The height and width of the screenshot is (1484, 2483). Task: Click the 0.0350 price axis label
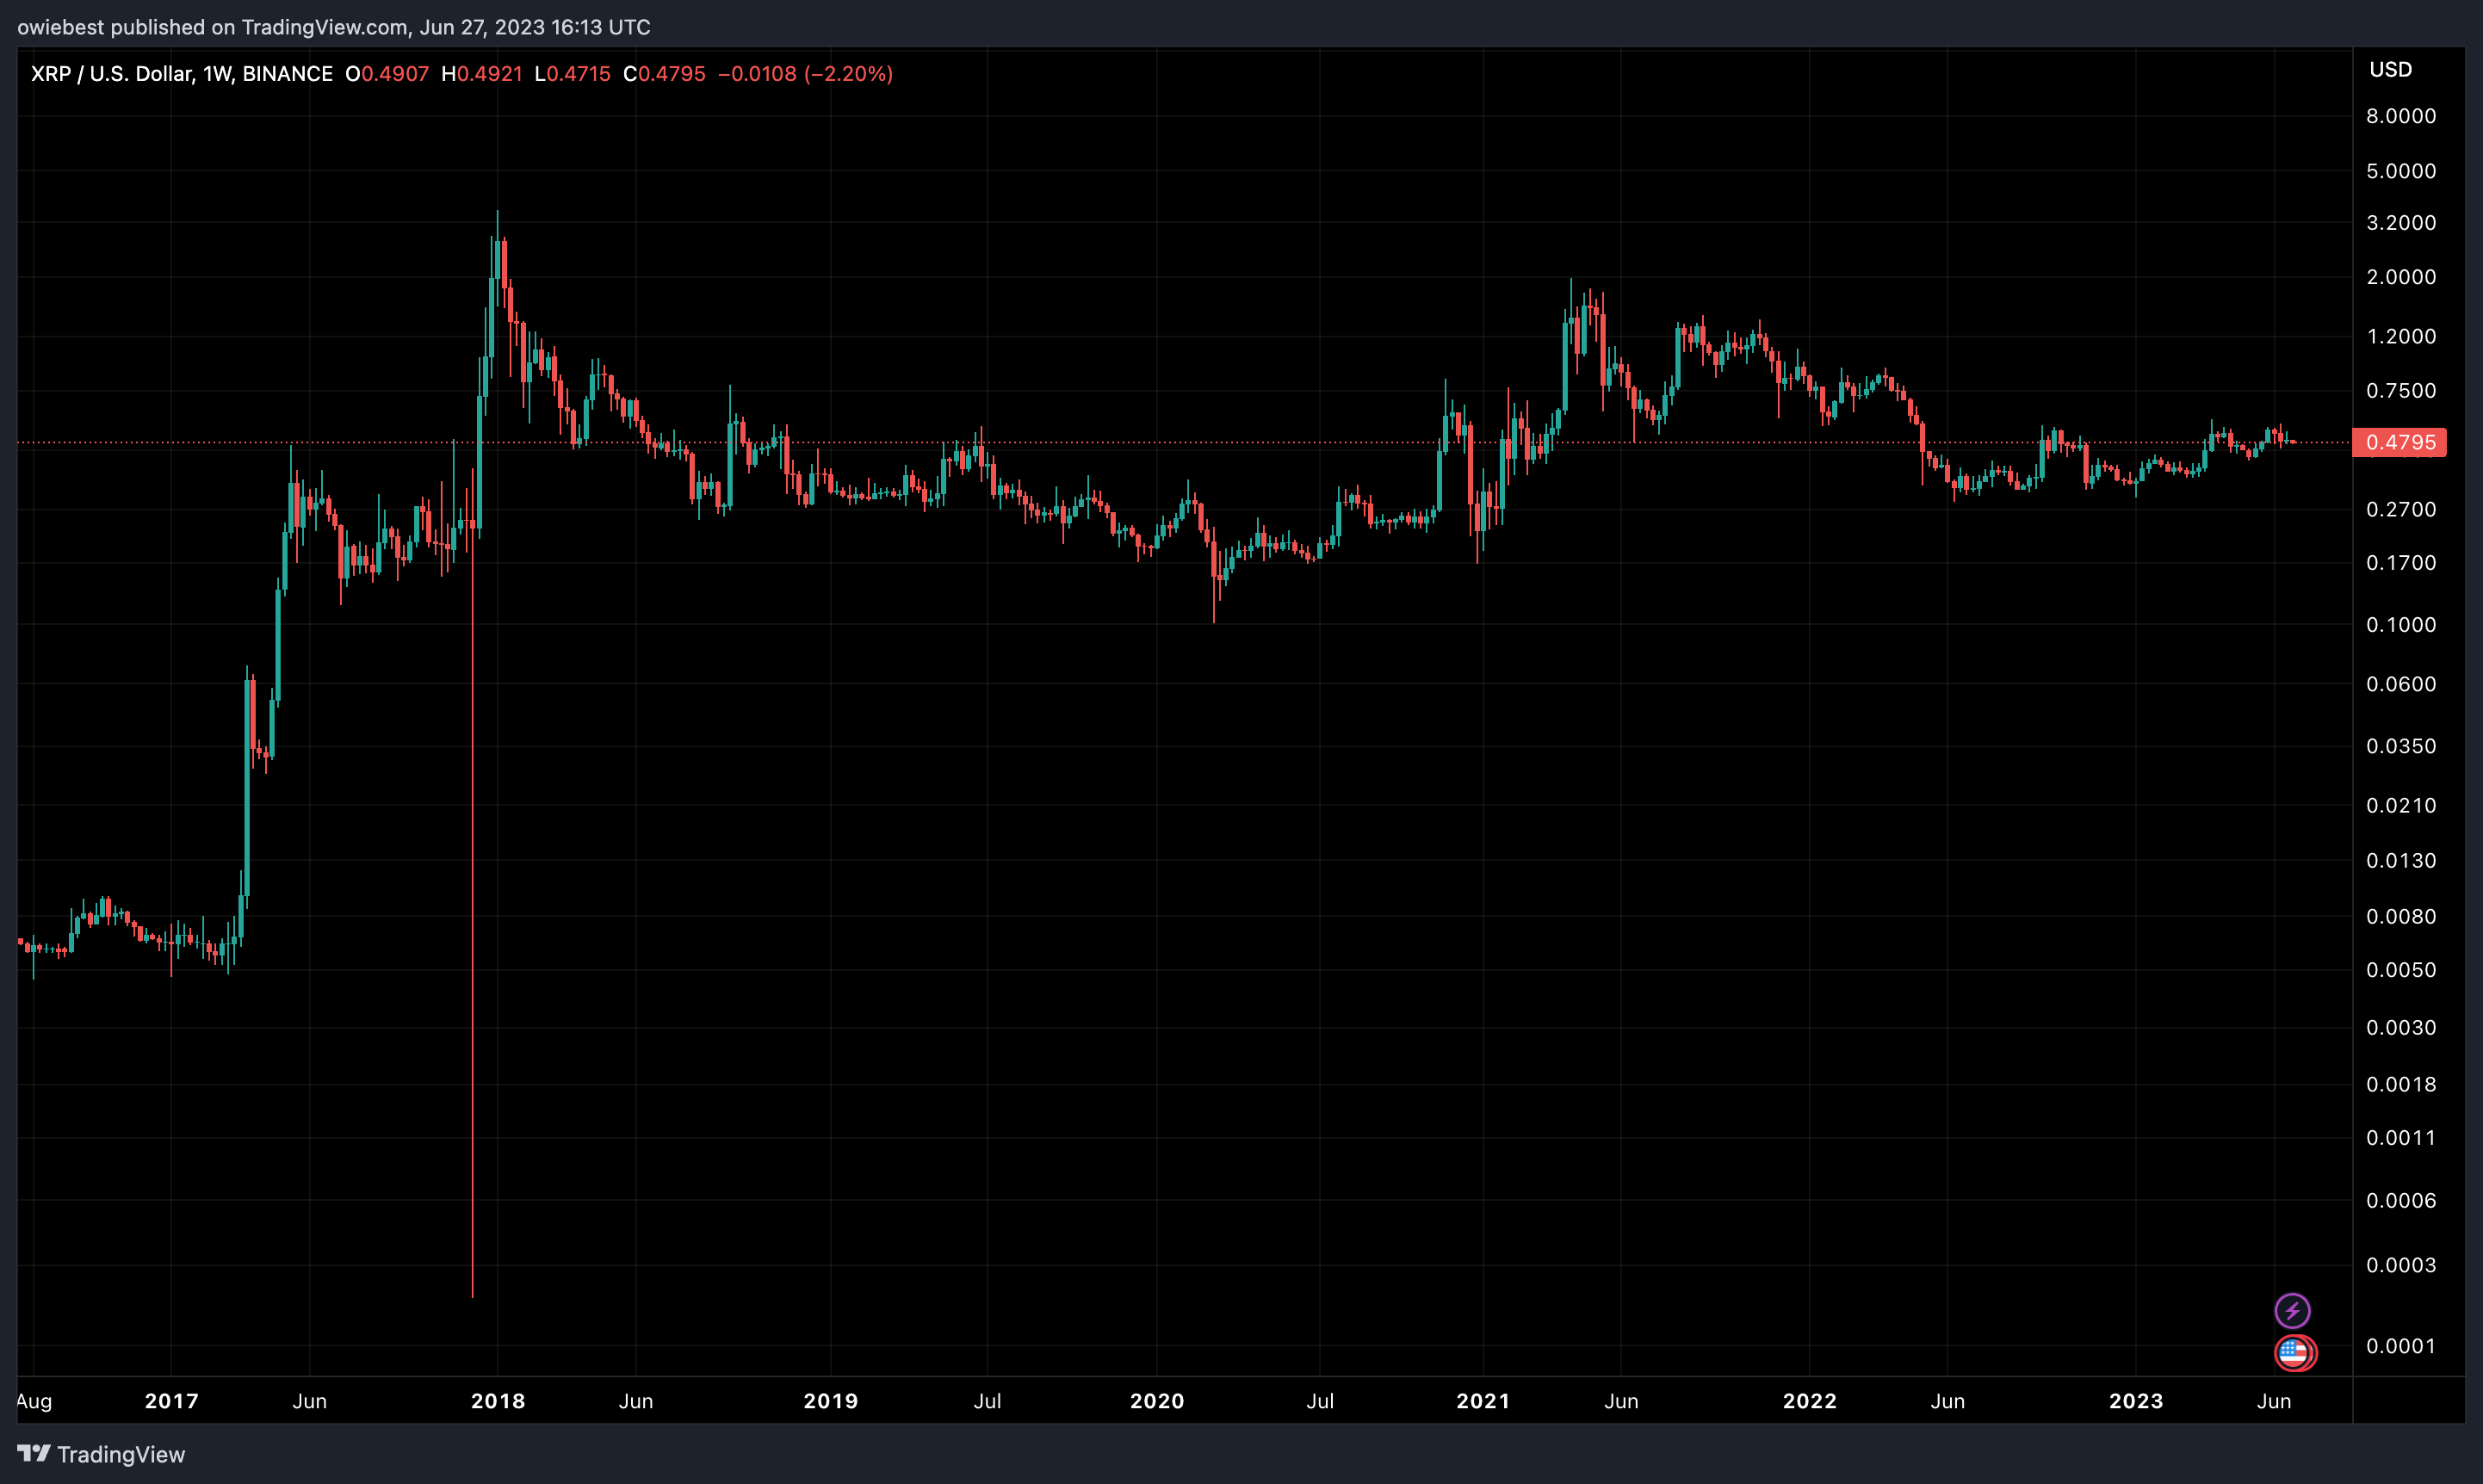[x=2400, y=746]
